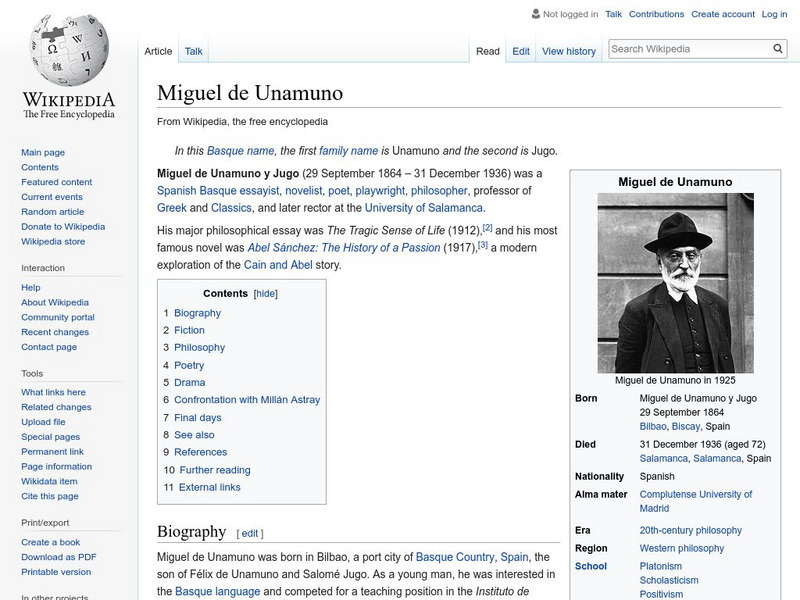800x600 pixels.
Task: Switch to the Talk tab
Action: click(x=194, y=51)
